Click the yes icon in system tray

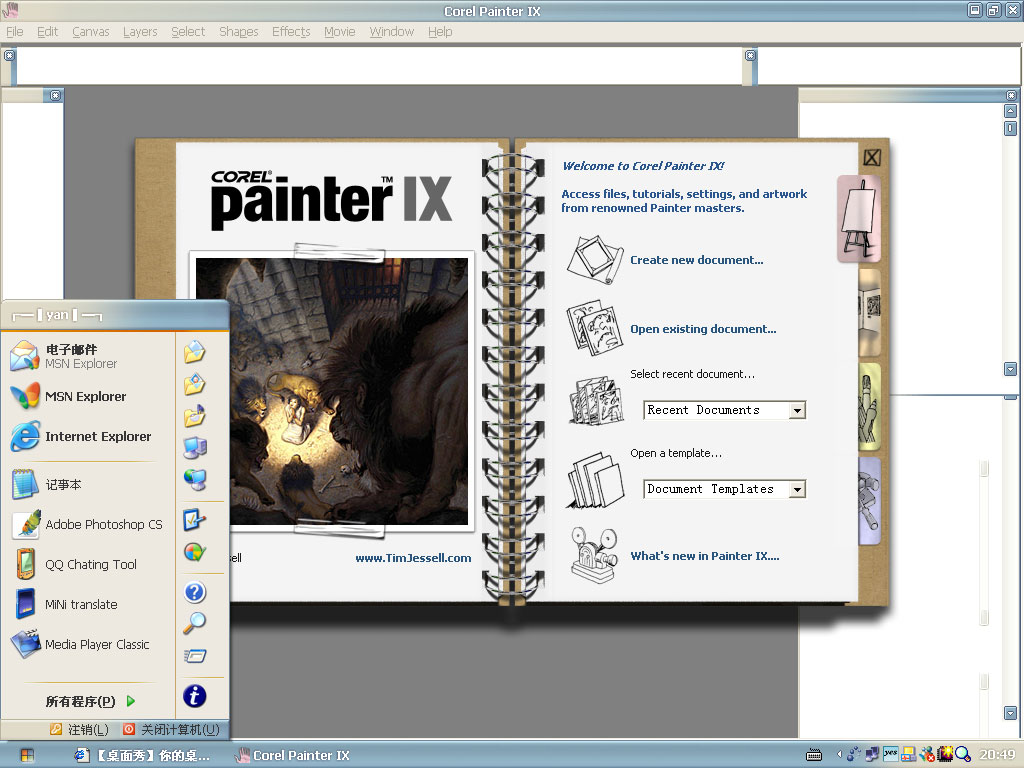click(890, 754)
